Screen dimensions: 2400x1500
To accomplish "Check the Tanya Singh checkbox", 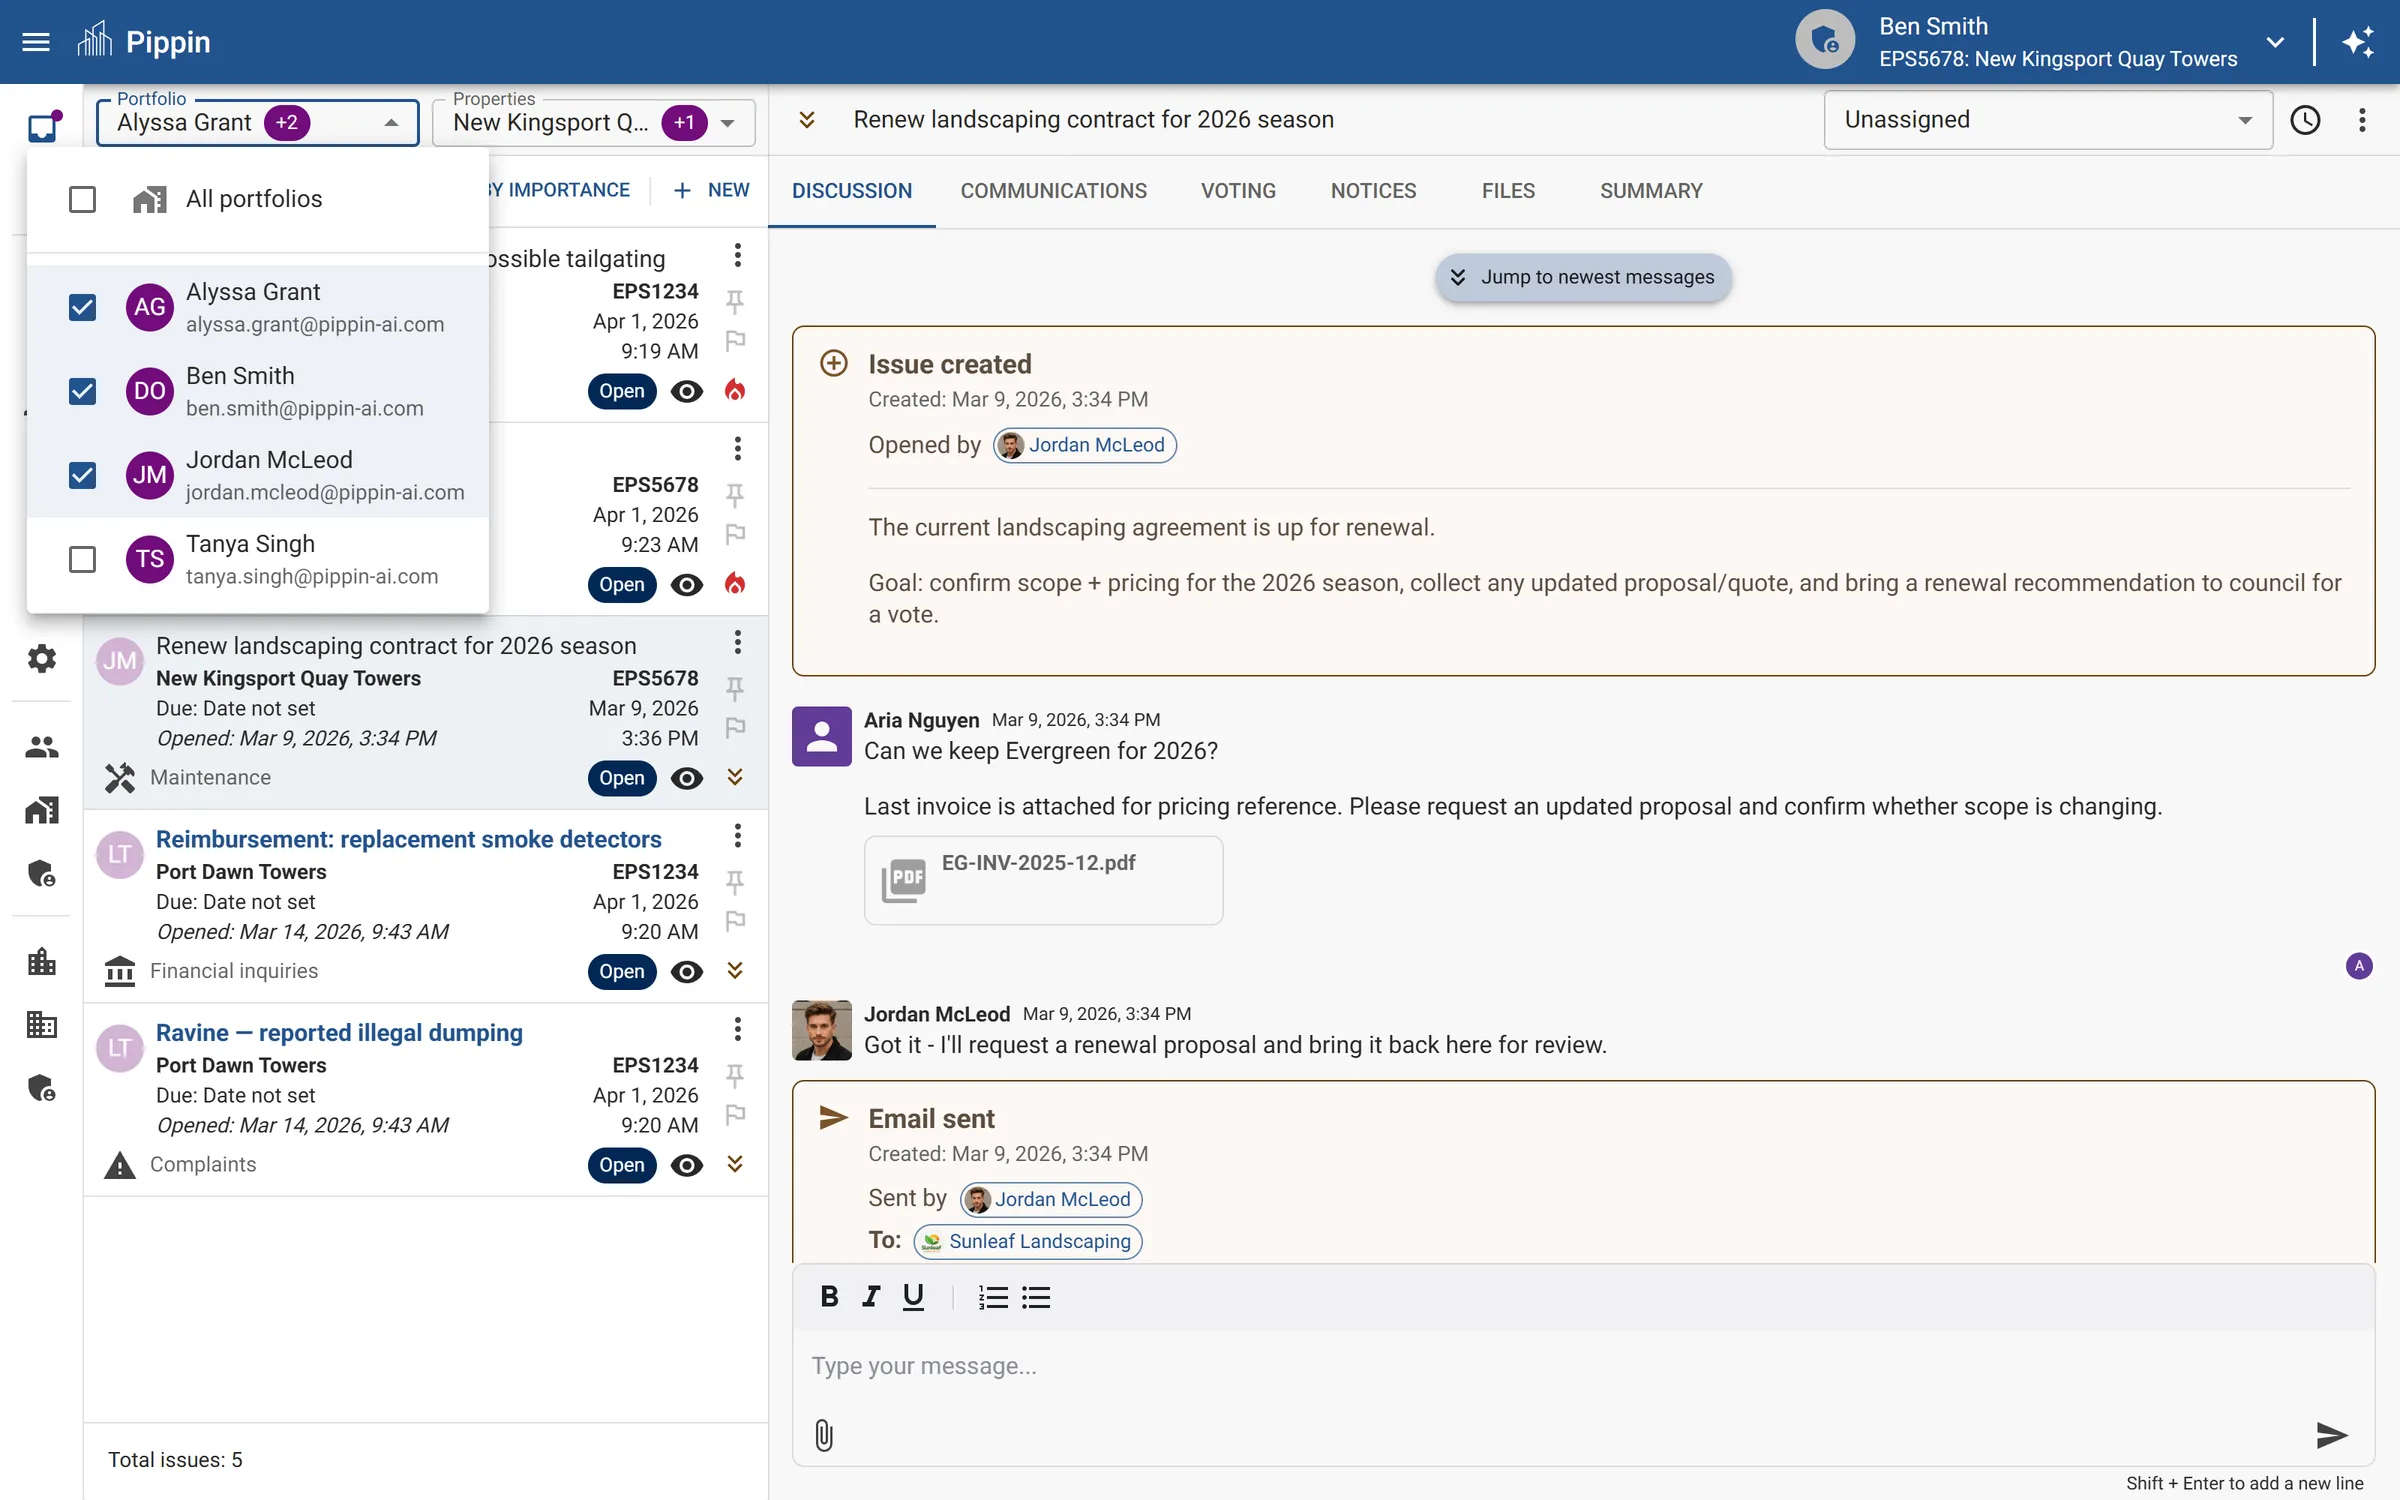I will coord(82,559).
